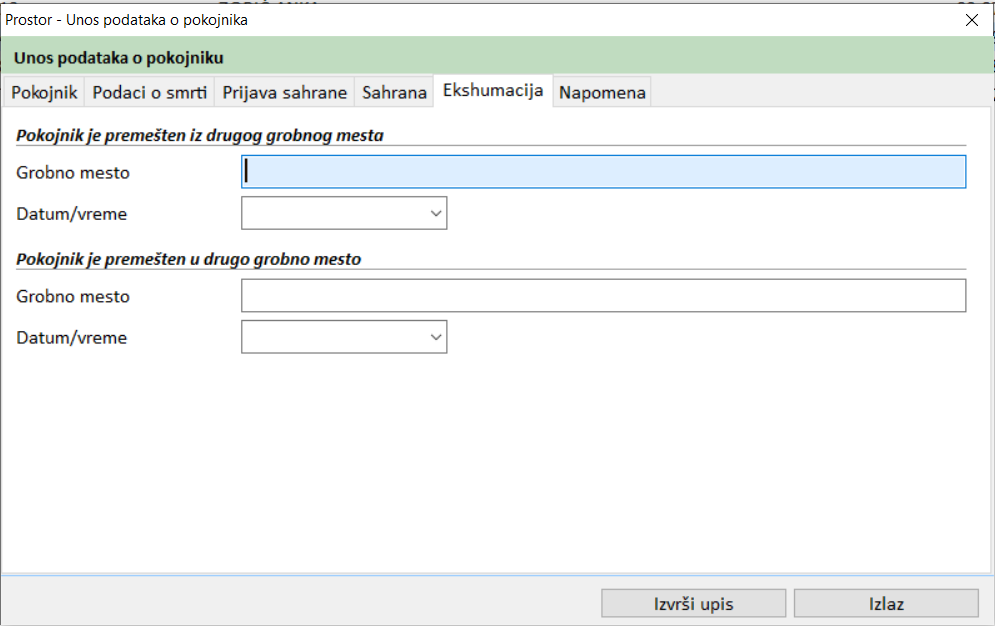Click the Ekshumacija tab

click(x=493, y=91)
